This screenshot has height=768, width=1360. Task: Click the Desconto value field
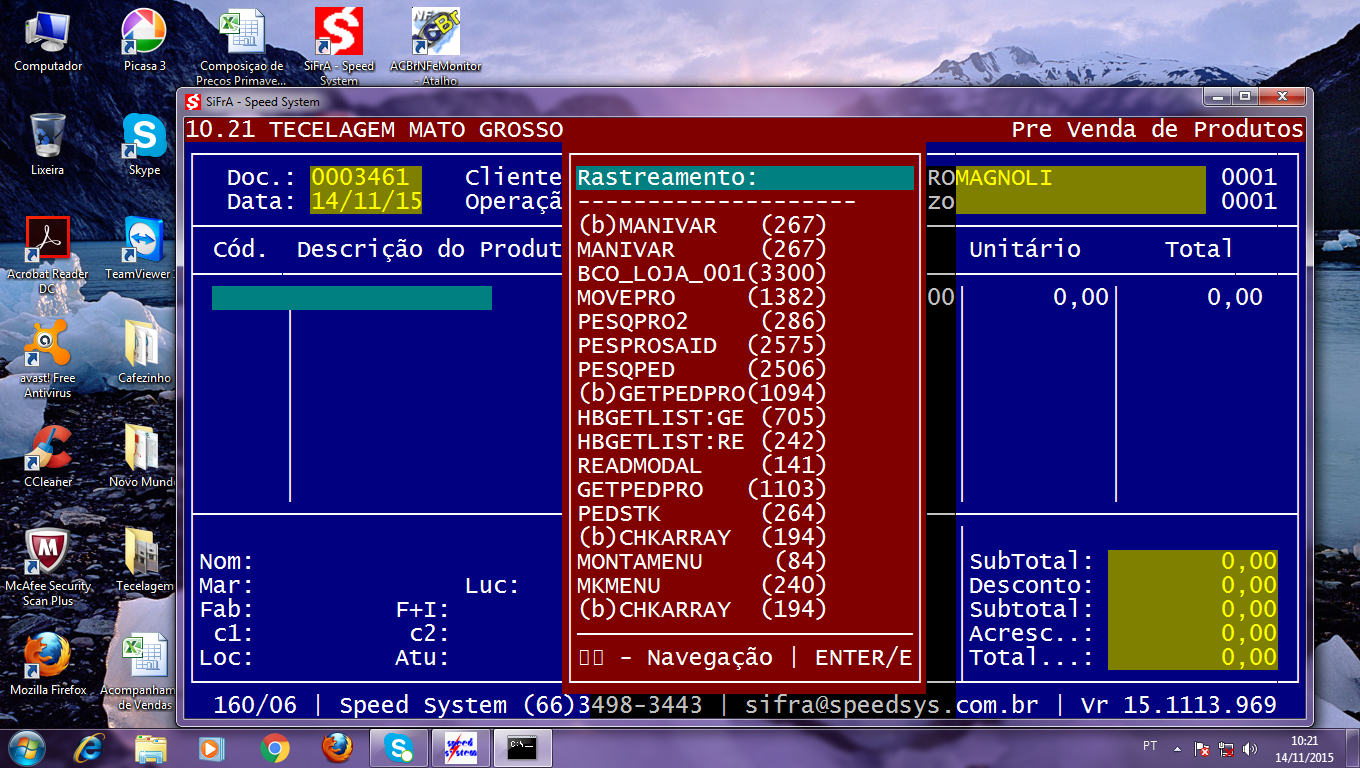tap(1193, 586)
